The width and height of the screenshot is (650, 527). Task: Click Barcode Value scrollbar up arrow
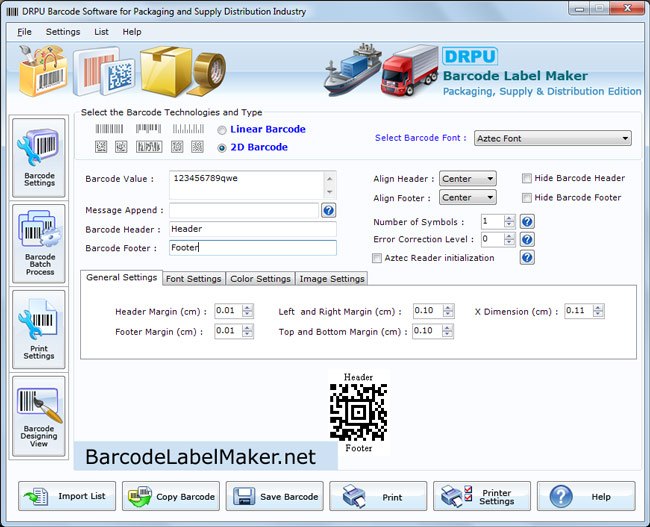(330, 179)
